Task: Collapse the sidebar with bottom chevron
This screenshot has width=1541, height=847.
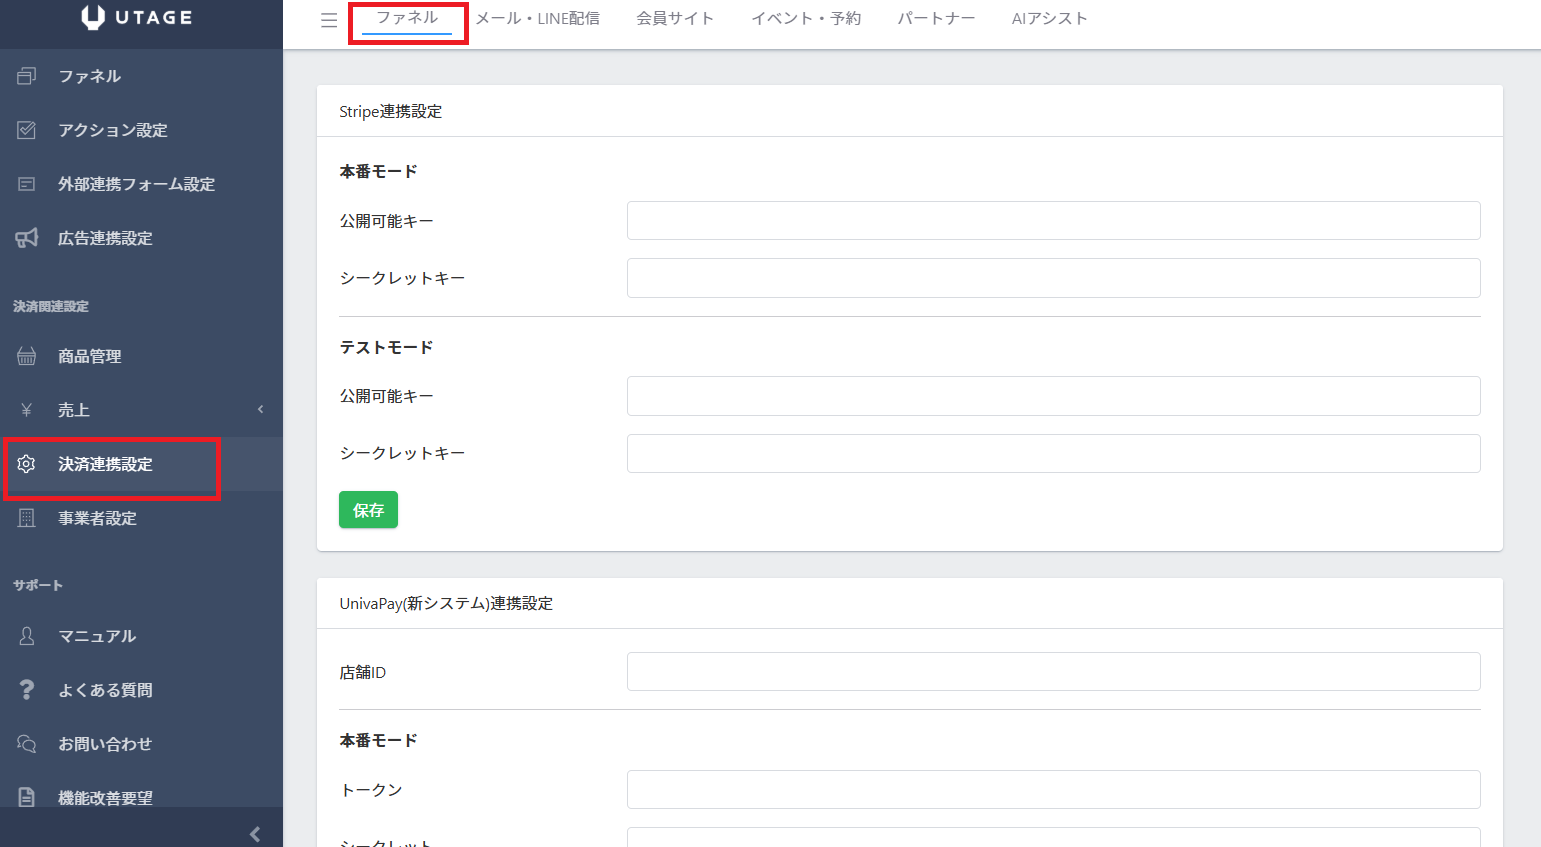Action: click(x=255, y=834)
